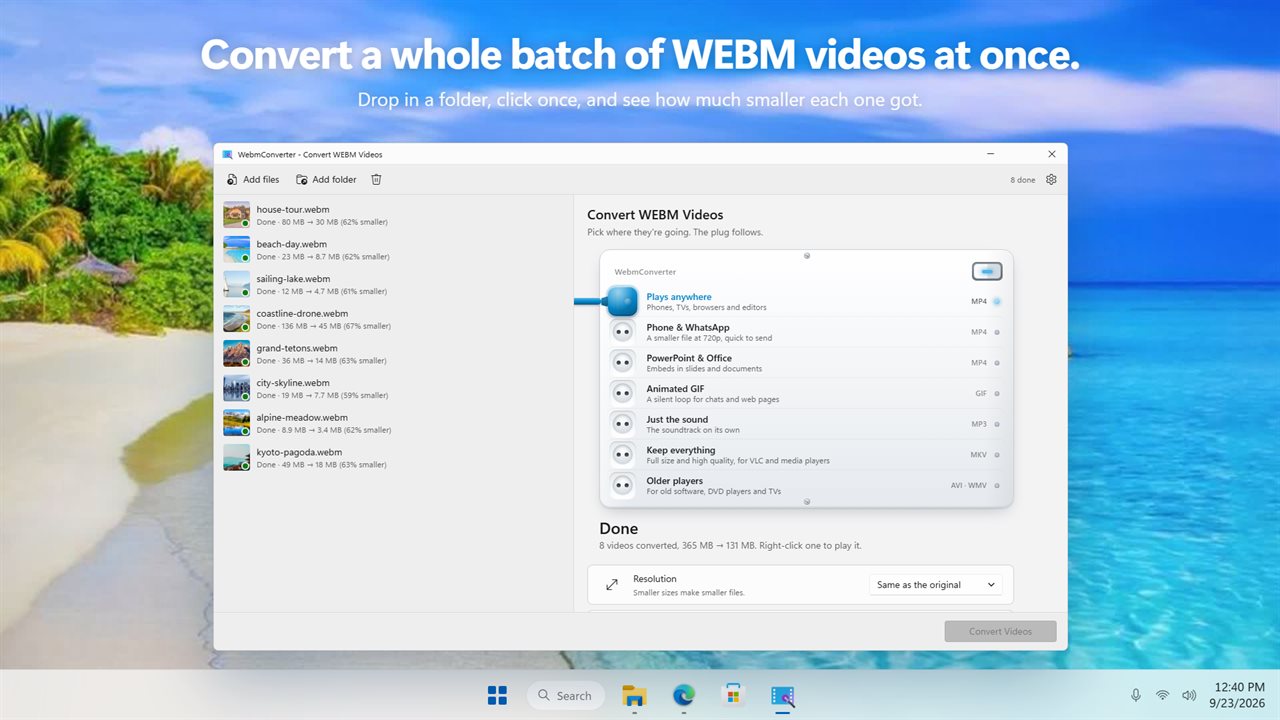Viewport: 1280px width, 720px height.
Task: Click the "8 done" status text
Action: (1023, 180)
